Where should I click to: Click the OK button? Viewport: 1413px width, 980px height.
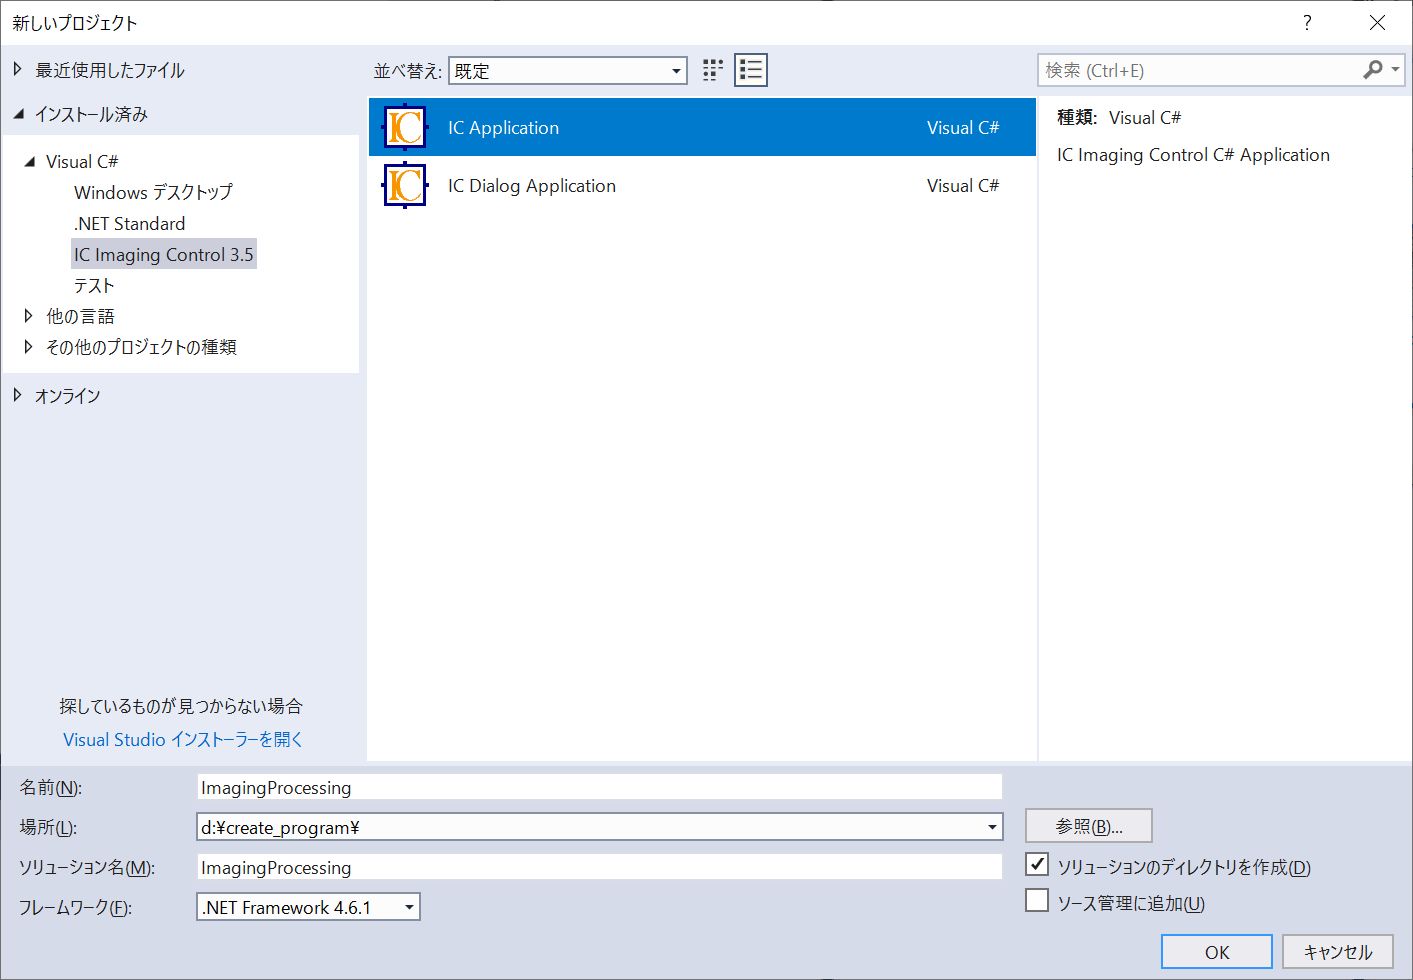point(1217,952)
